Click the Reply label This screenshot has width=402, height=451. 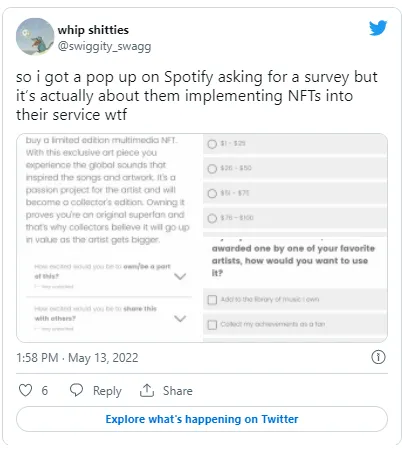[x=107, y=391]
